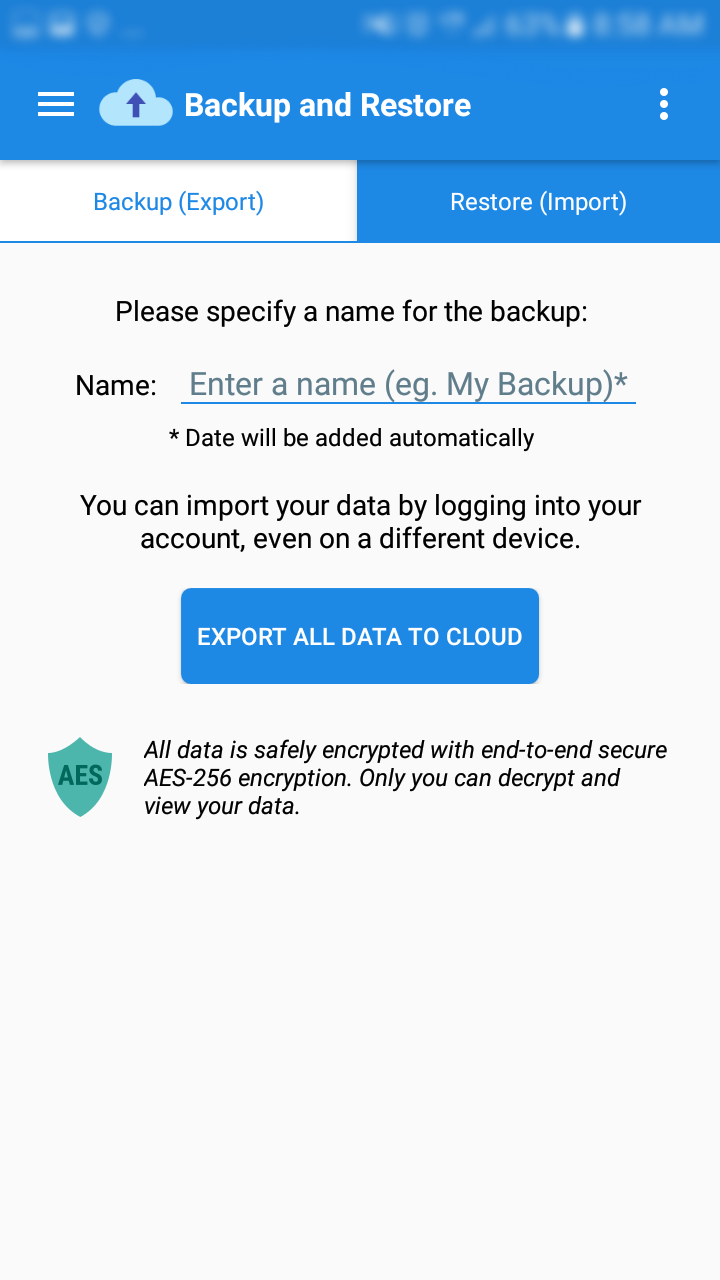
Task: Click the AES encryption shield badge
Action: click(80, 776)
